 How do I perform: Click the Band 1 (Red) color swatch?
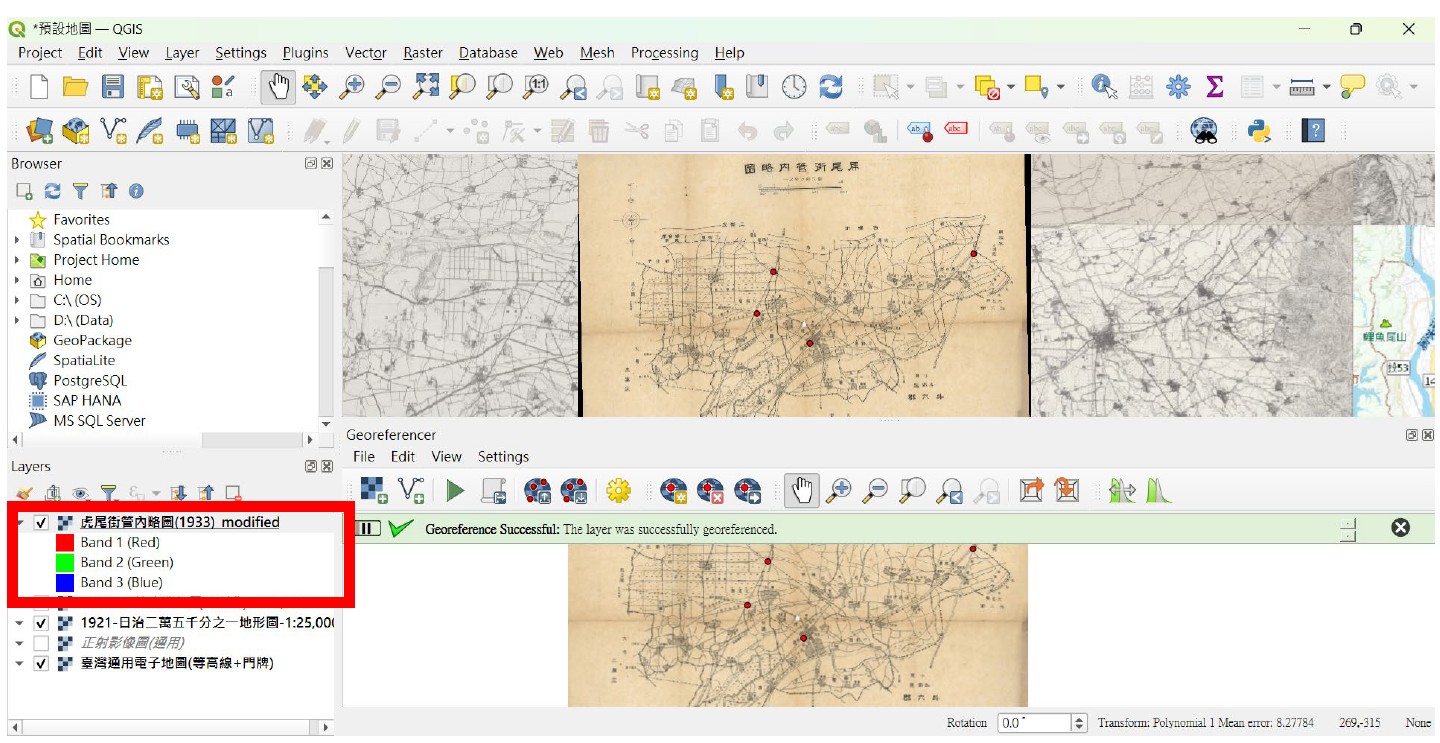65,542
